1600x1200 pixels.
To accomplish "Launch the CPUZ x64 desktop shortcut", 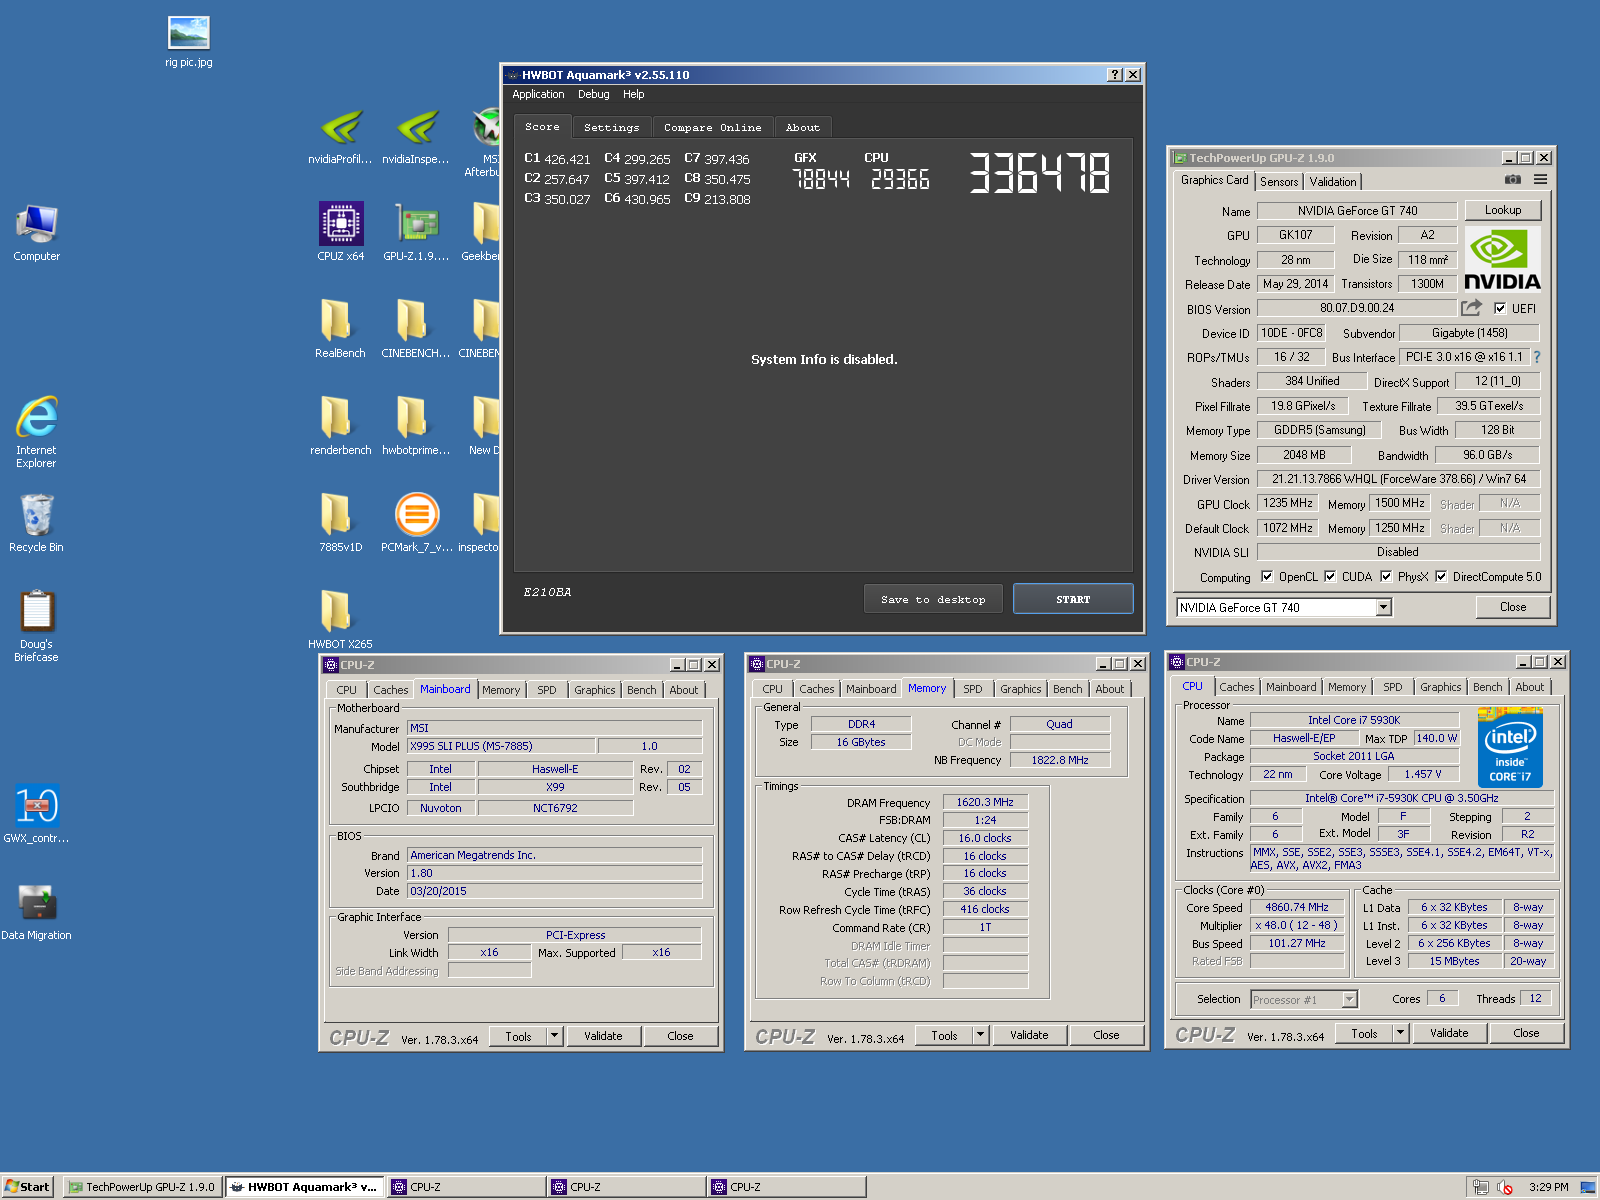I will tap(341, 232).
